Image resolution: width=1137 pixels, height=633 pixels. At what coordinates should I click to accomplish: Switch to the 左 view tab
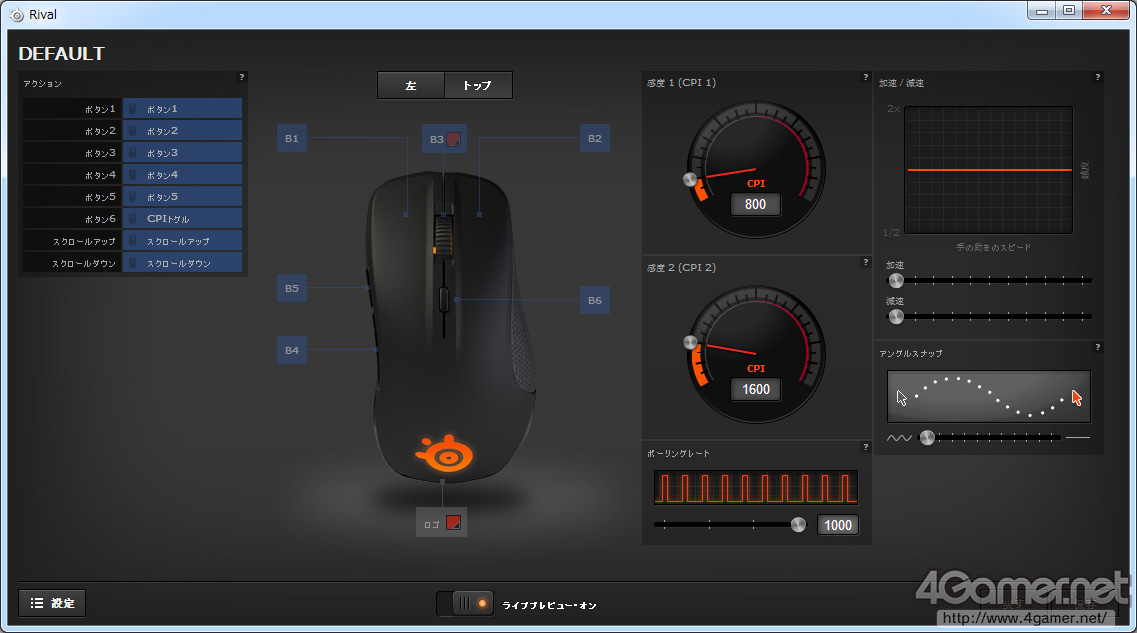411,86
